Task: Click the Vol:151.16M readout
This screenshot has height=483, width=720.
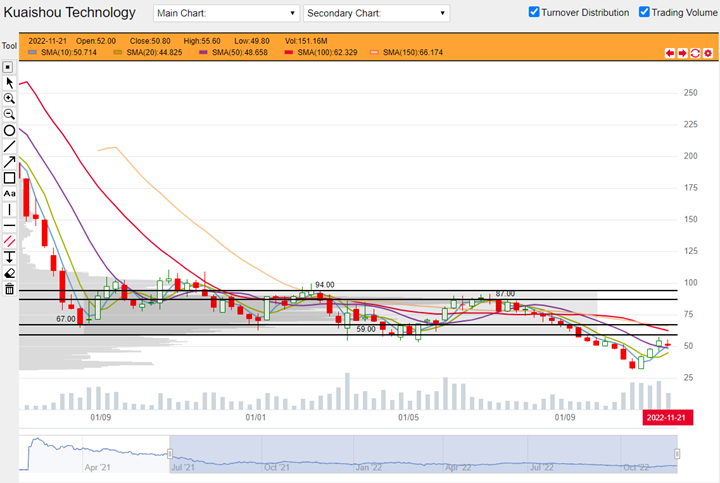Action: [306, 41]
